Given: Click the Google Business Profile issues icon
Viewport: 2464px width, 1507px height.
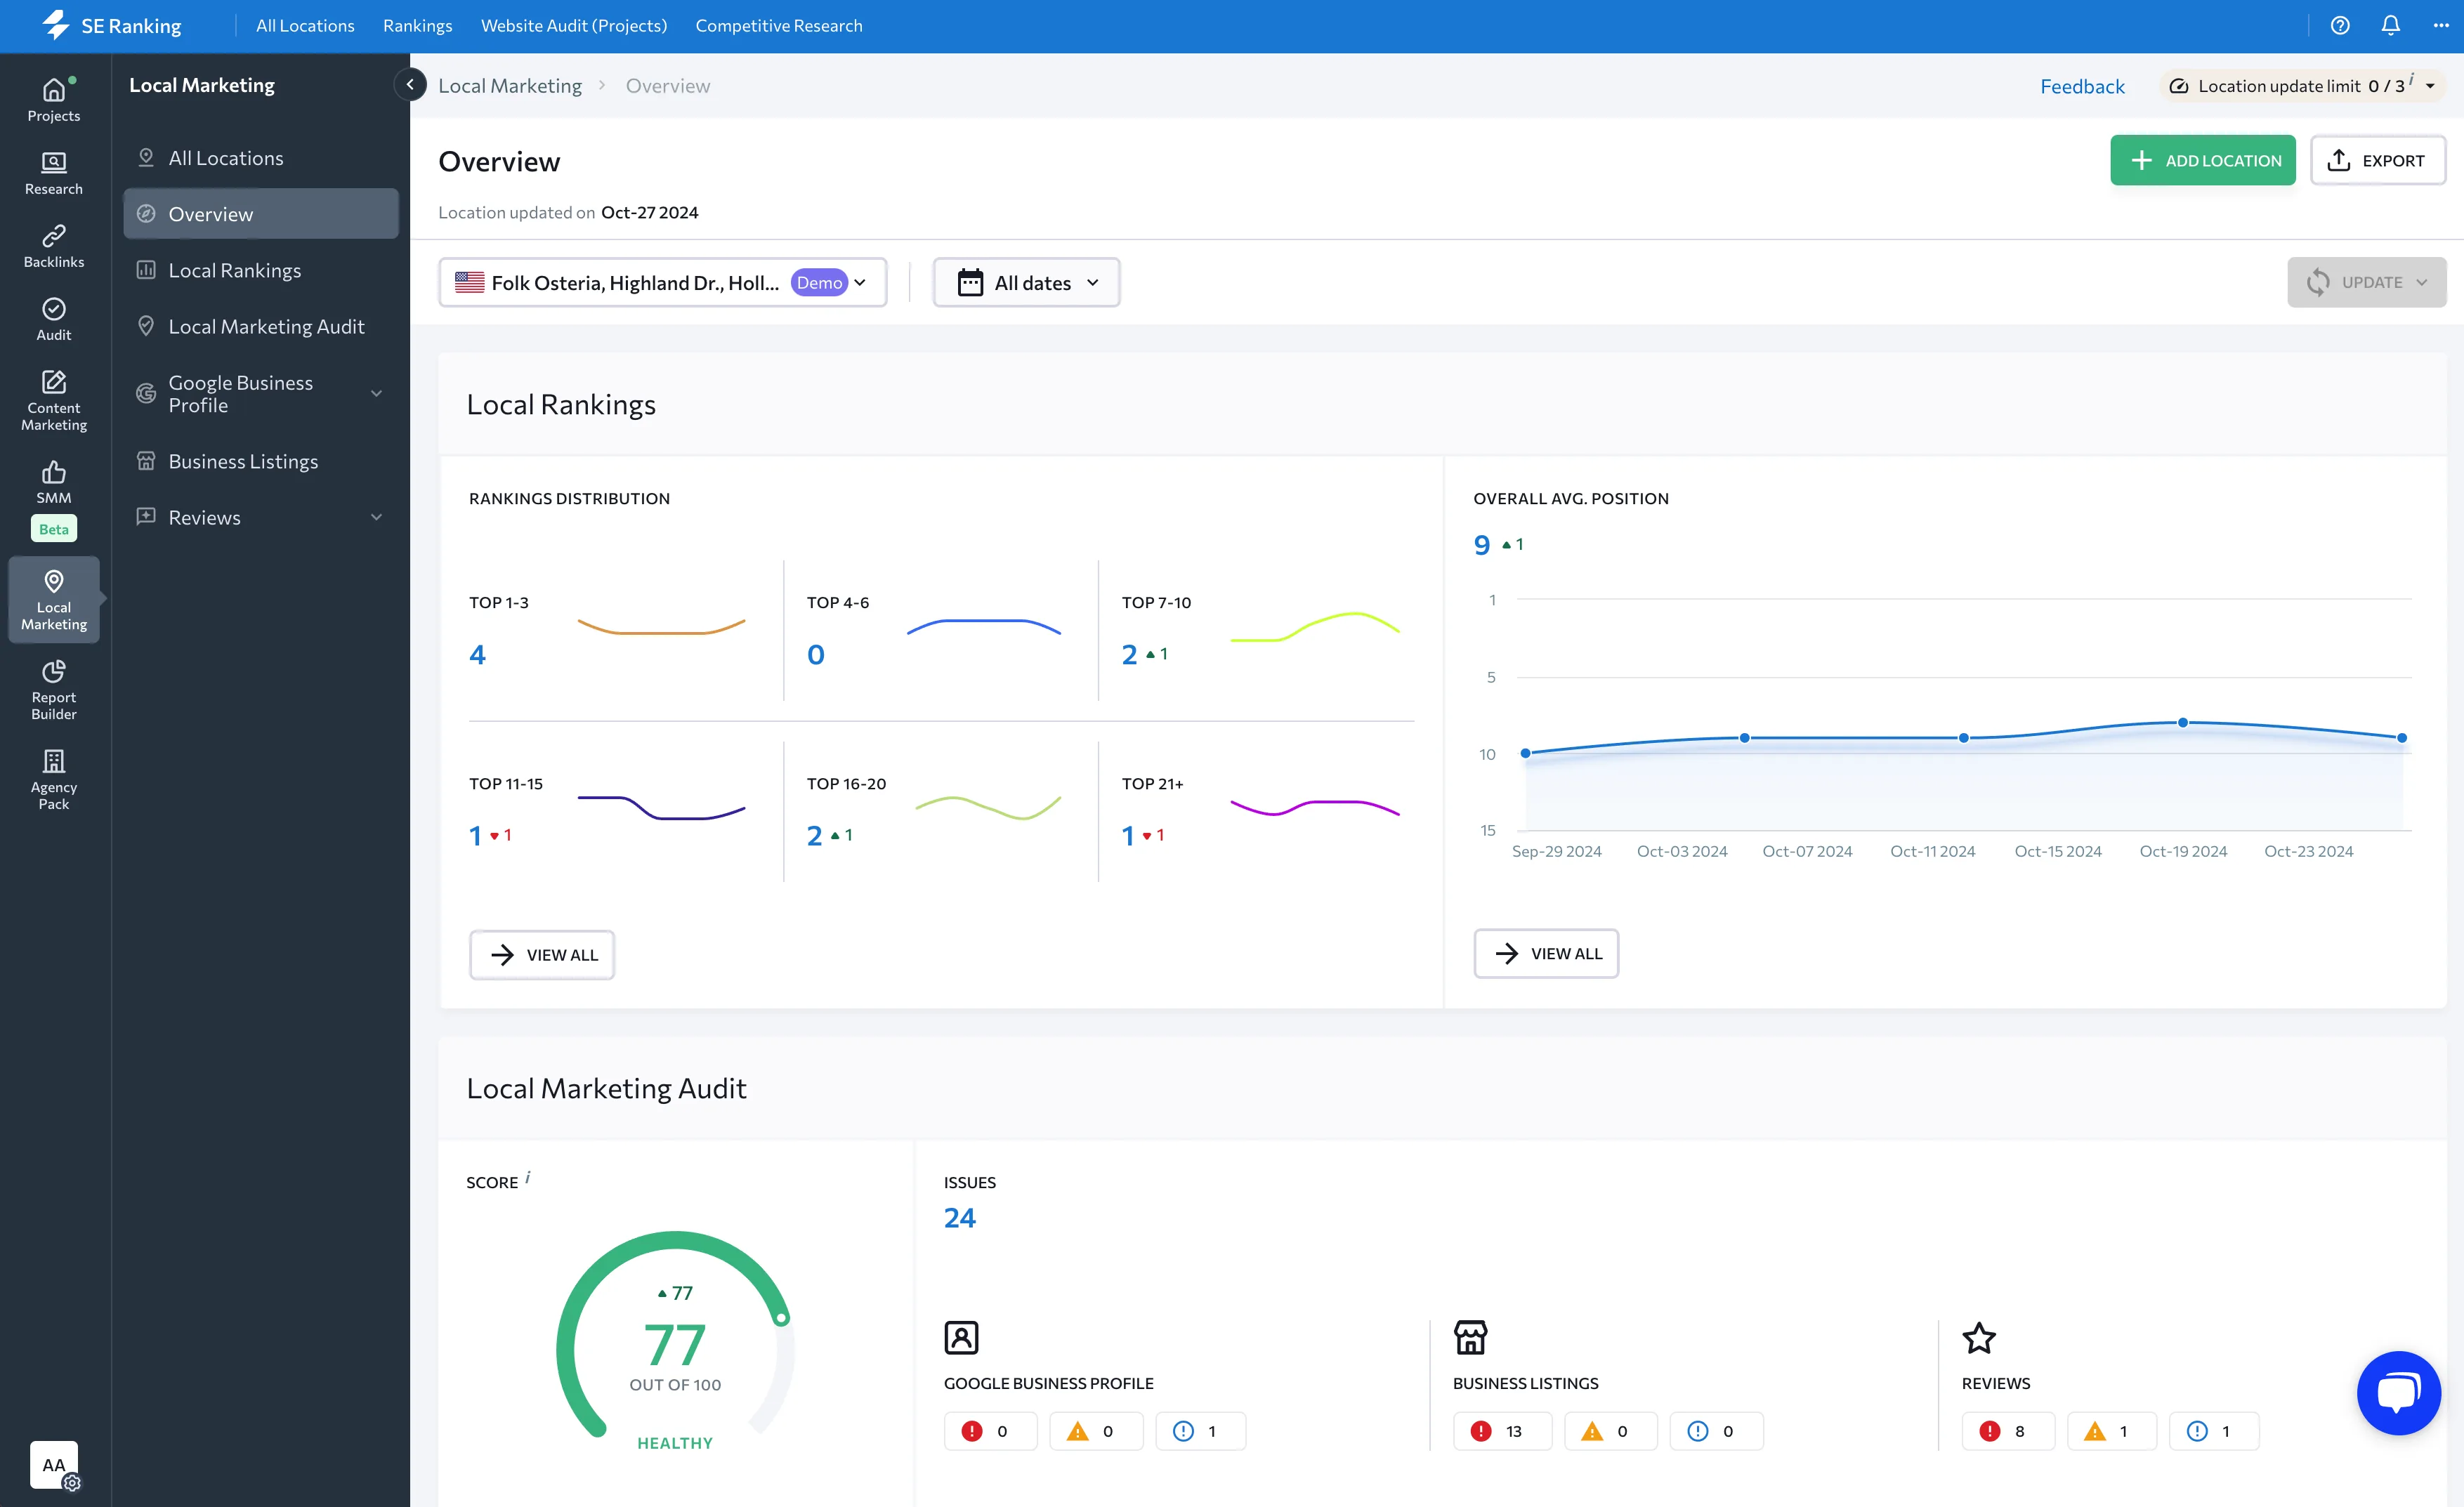Looking at the screenshot, I should [961, 1338].
